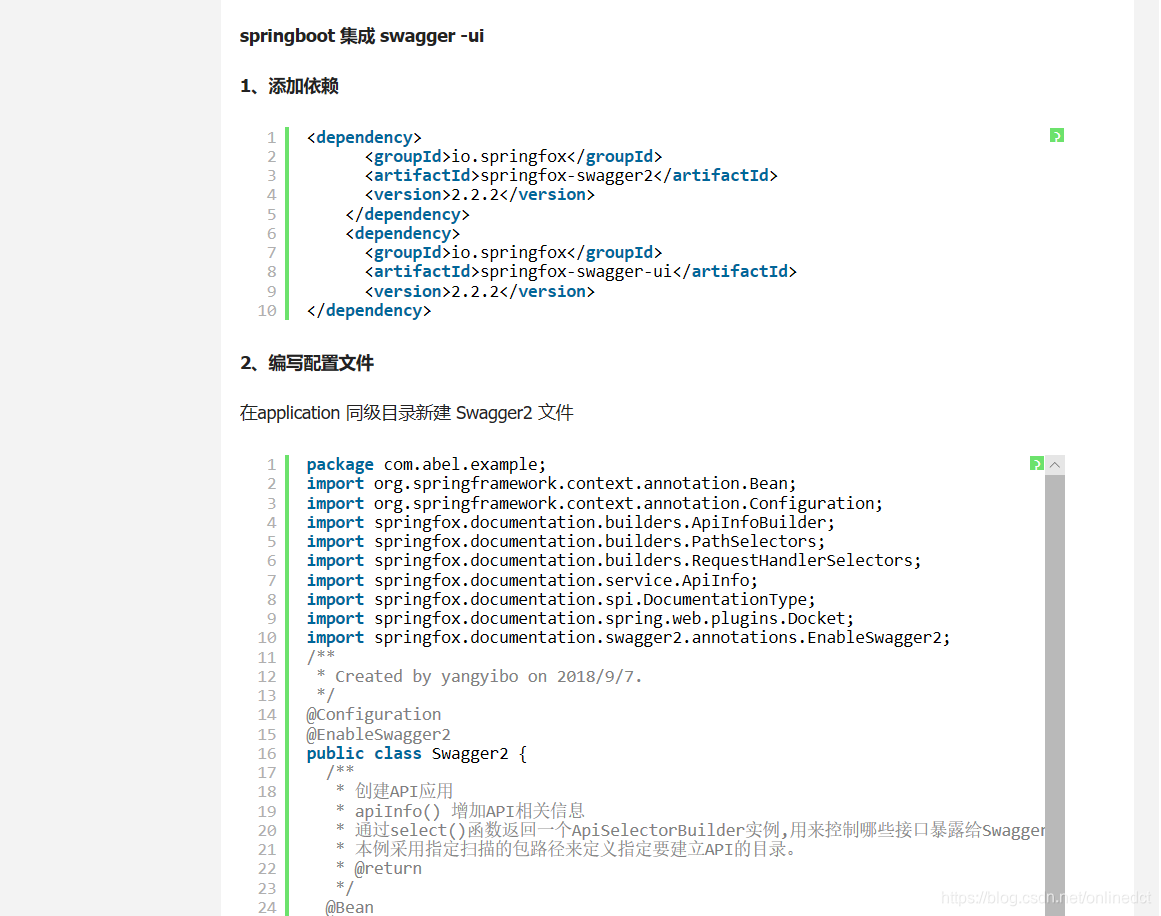Click the section heading '2、编写配置文件'

[x=307, y=364]
